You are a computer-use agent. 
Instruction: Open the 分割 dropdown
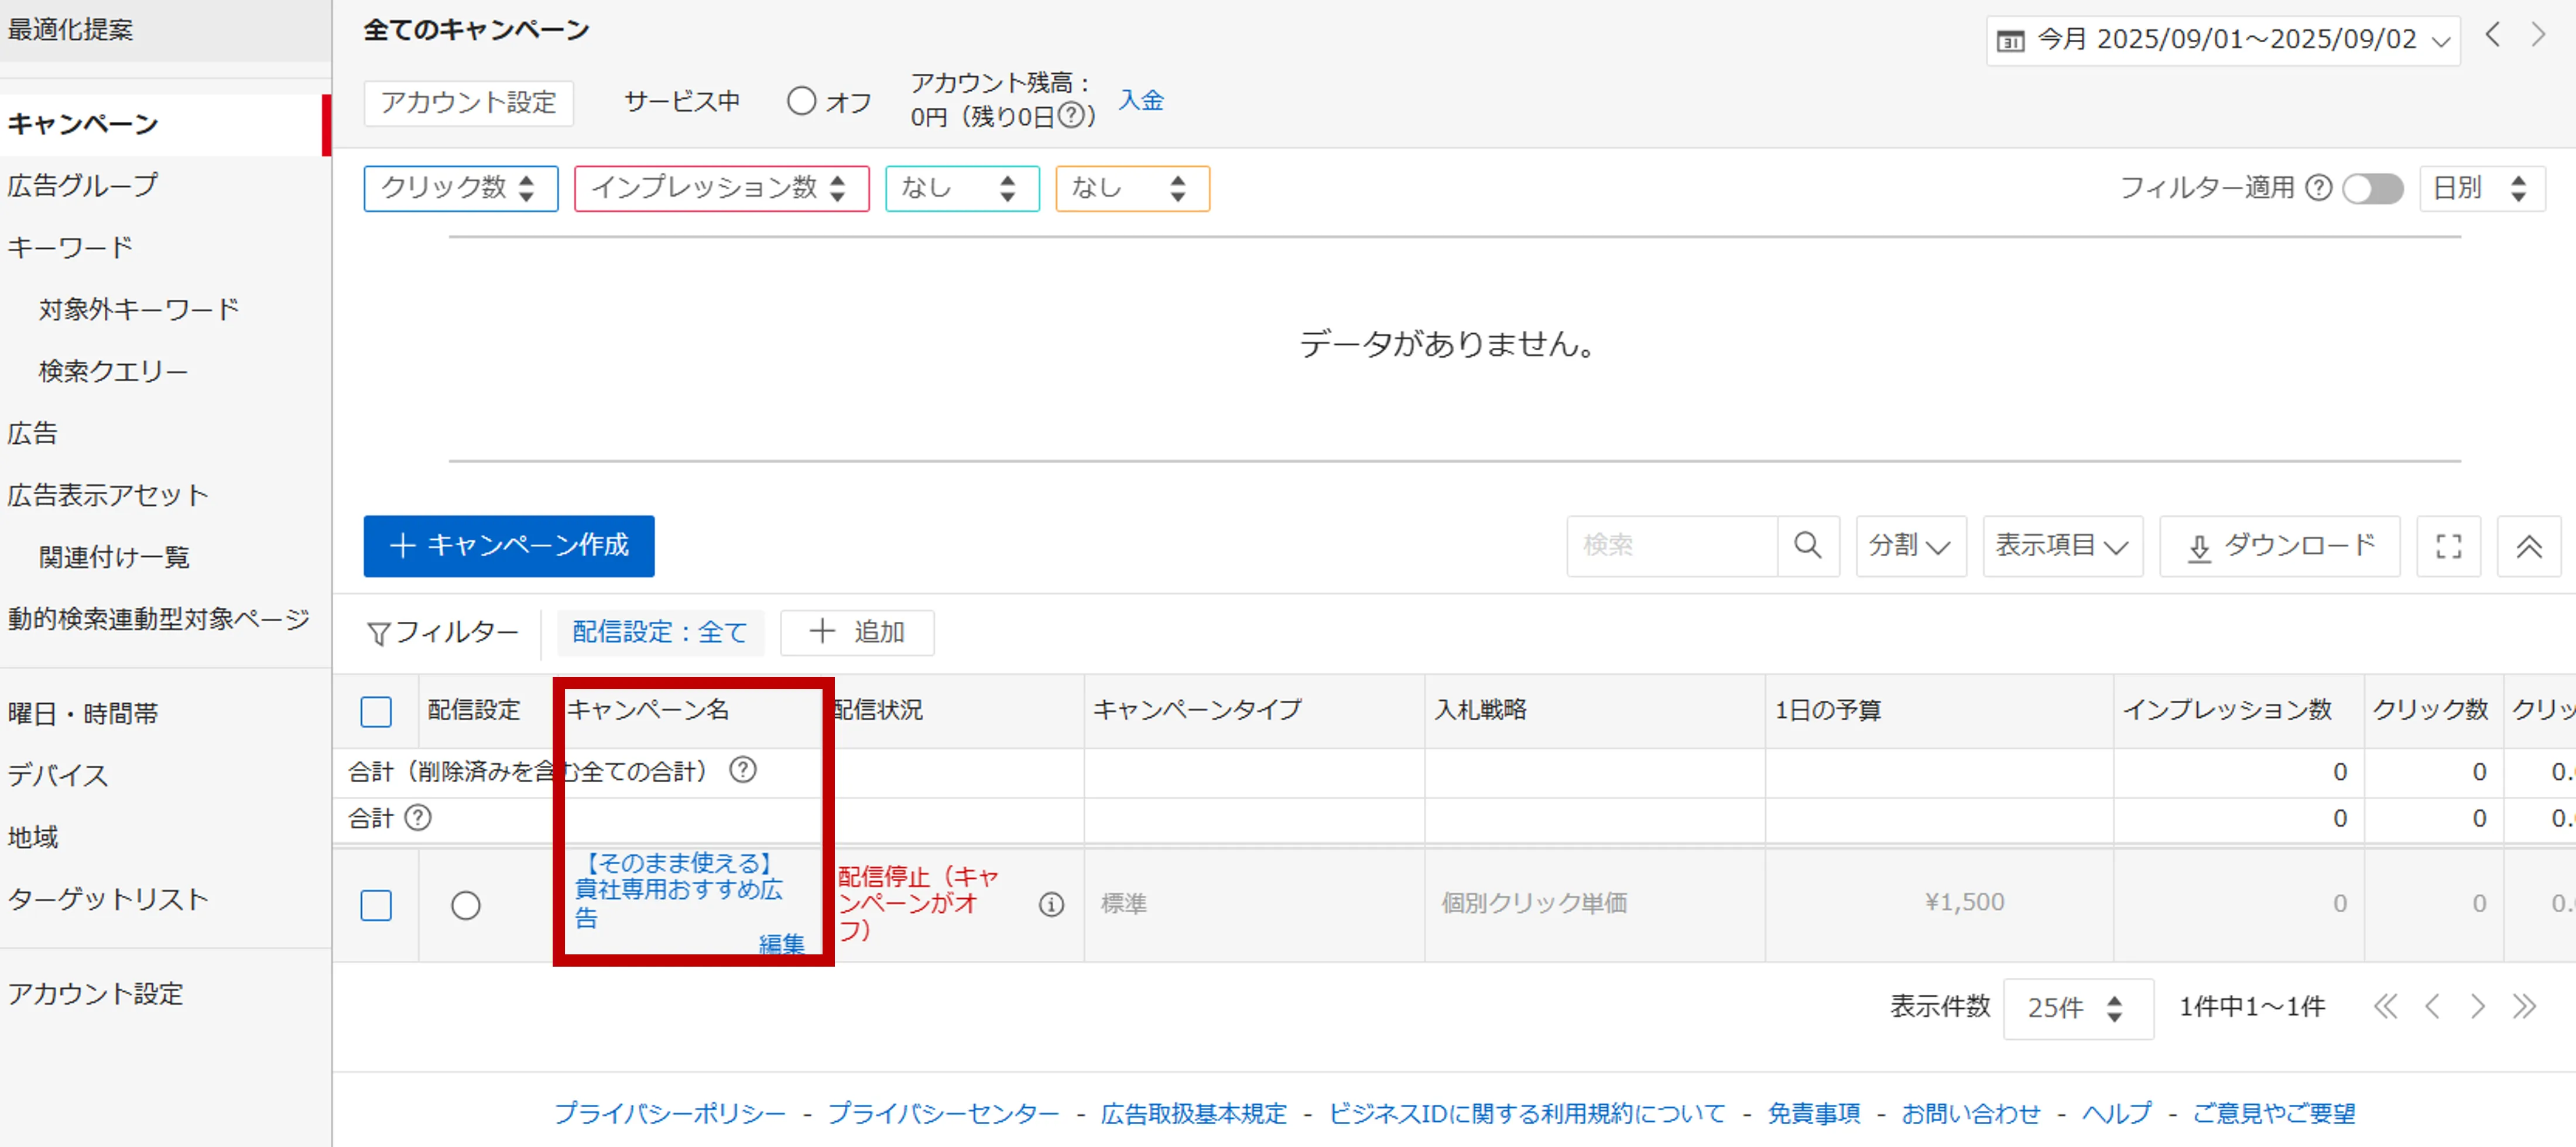pyautogui.click(x=1910, y=546)
